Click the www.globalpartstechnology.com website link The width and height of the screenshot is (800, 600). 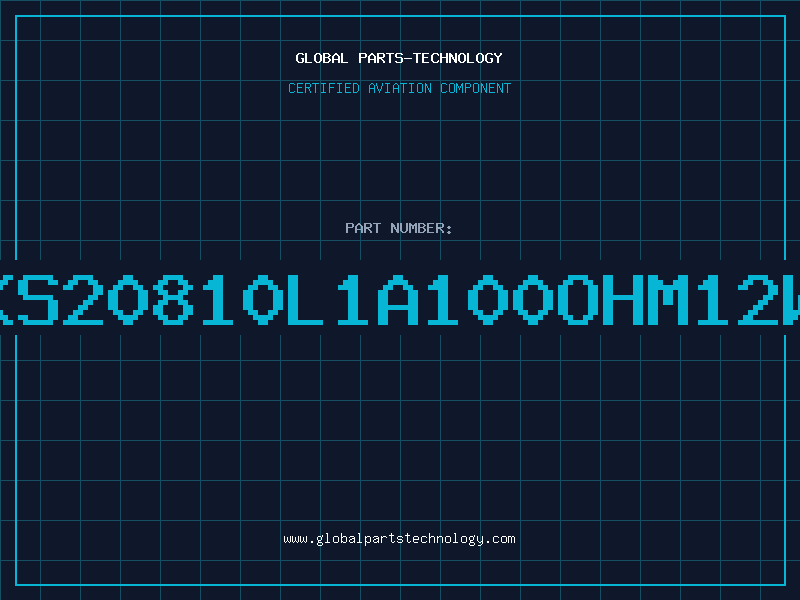[399, 539]
